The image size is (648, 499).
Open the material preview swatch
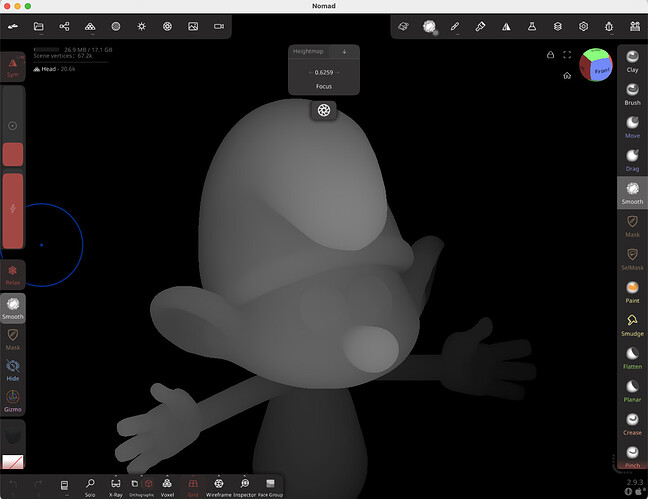pos(13,435)
